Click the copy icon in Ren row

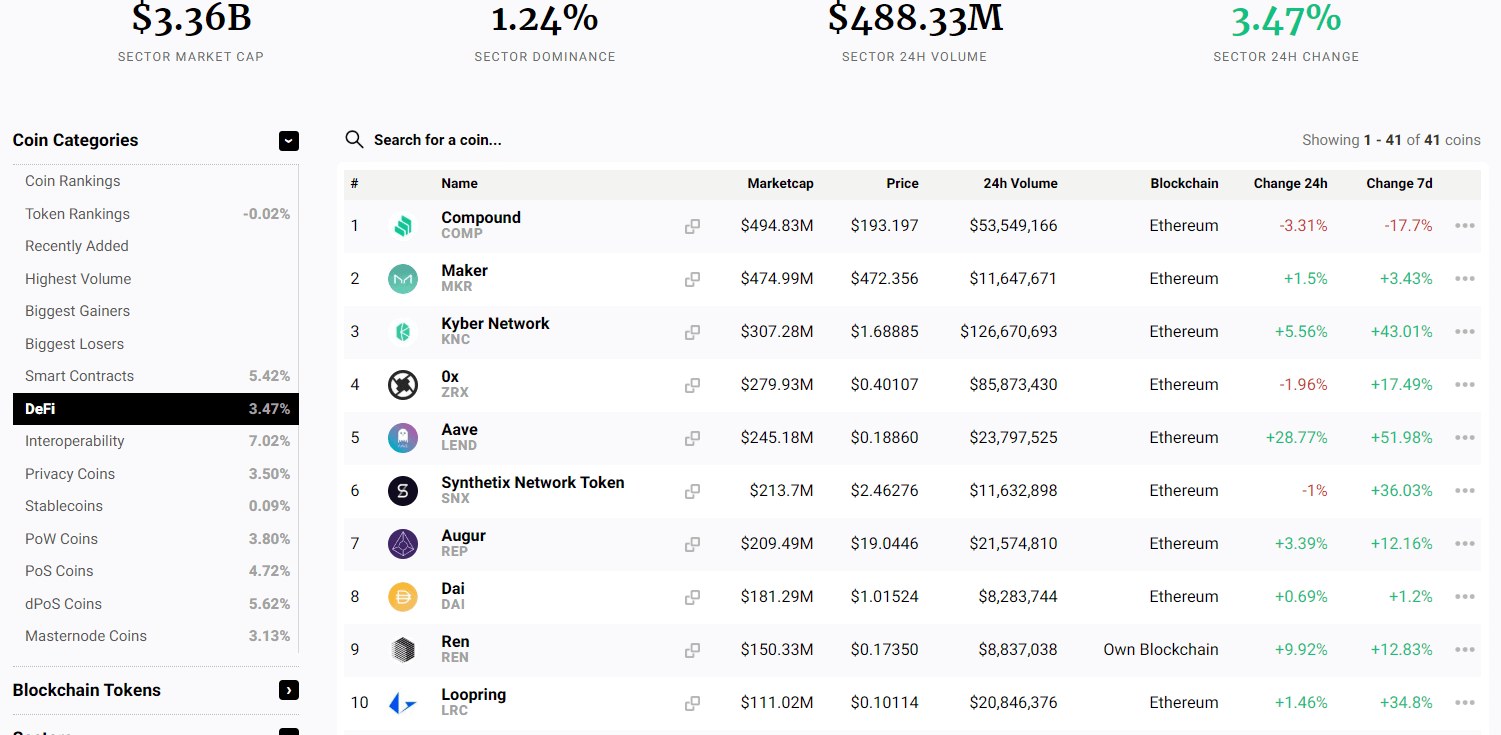pyautogui.click(x=692, y=650)
